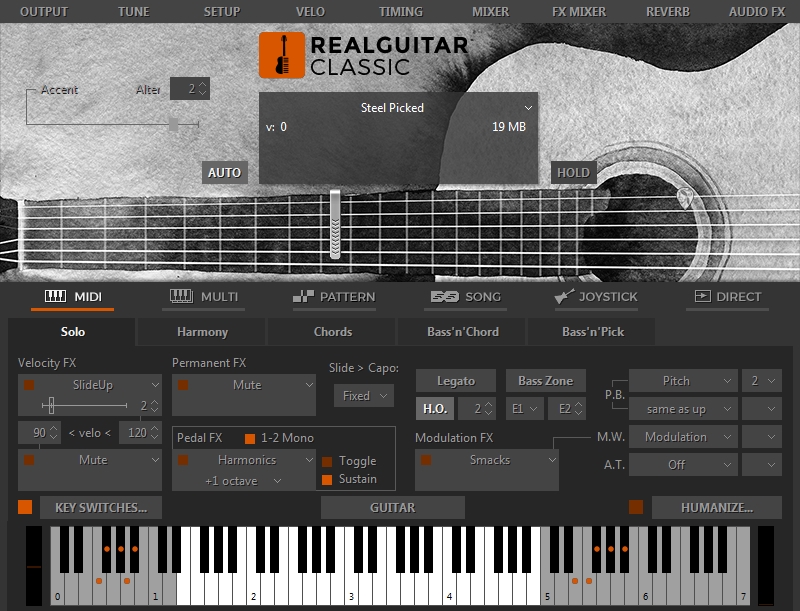
Task: Click the MULTI mode keyboard icon
Action: (x=181, y=296)
